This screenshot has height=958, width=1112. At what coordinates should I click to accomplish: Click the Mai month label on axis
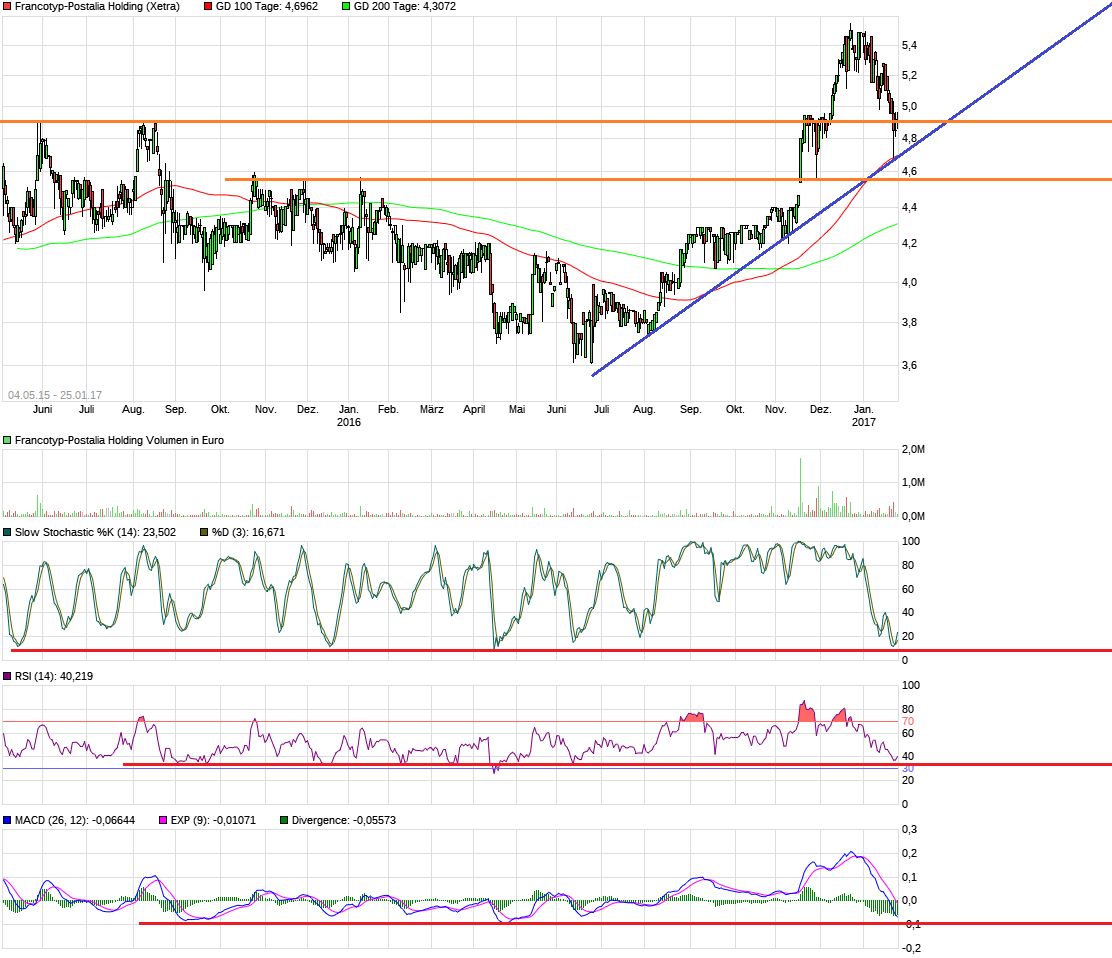517,409
